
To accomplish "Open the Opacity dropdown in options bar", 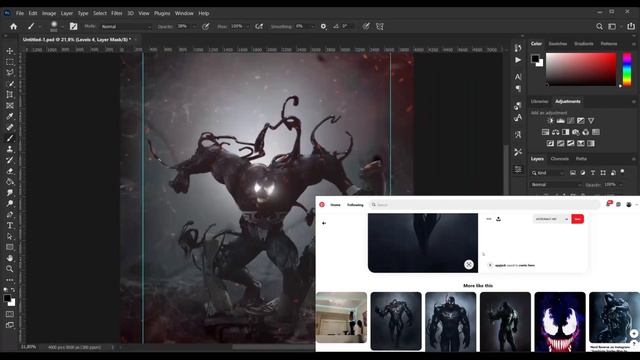I will tap(194, 27).
